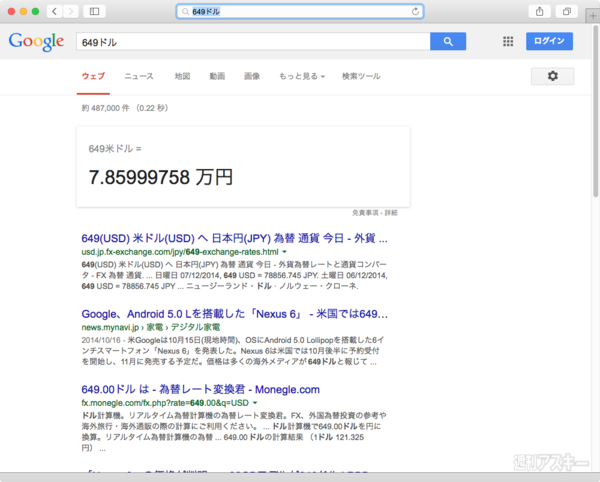Image resolution: width=600 pixels, height=482 pixels.
Task: Expand the fx.monegle.com URL dropdown arrow
Action: [255, 403]
